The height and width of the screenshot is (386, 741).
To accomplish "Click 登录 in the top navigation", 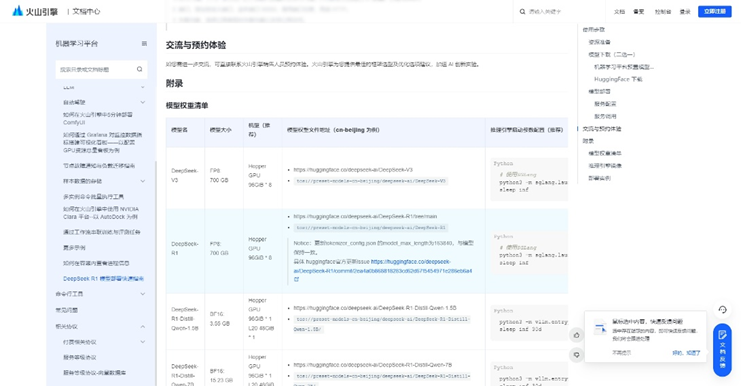I will (685, 12).
